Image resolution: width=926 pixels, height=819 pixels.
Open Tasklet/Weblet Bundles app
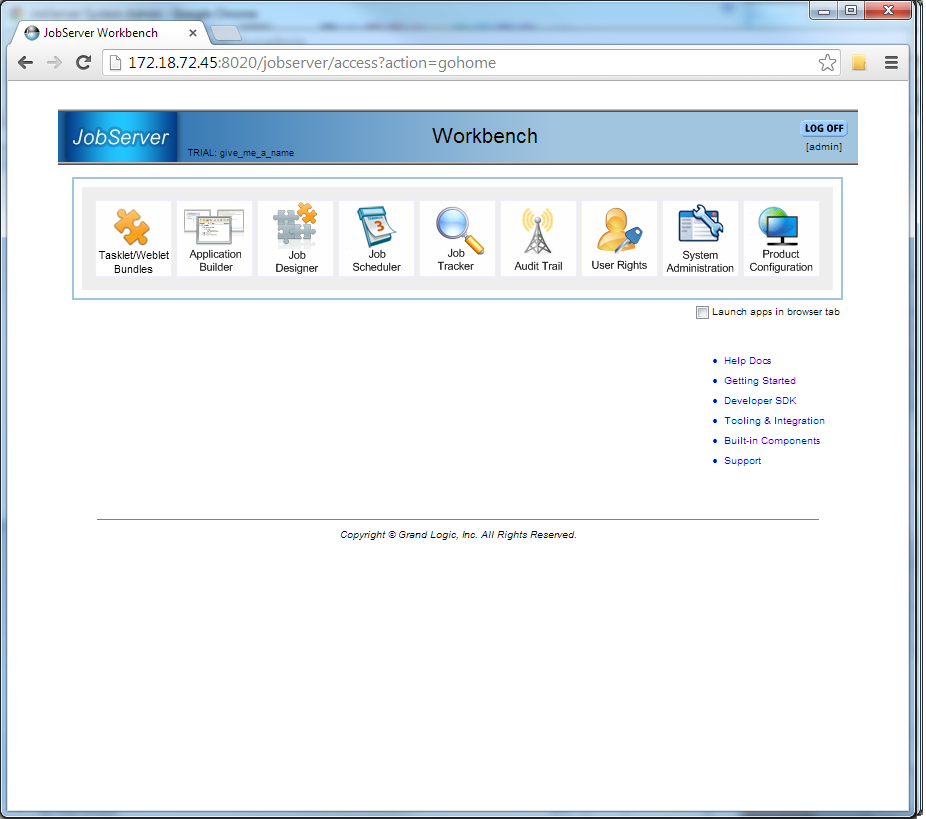(x=133, y=238)
